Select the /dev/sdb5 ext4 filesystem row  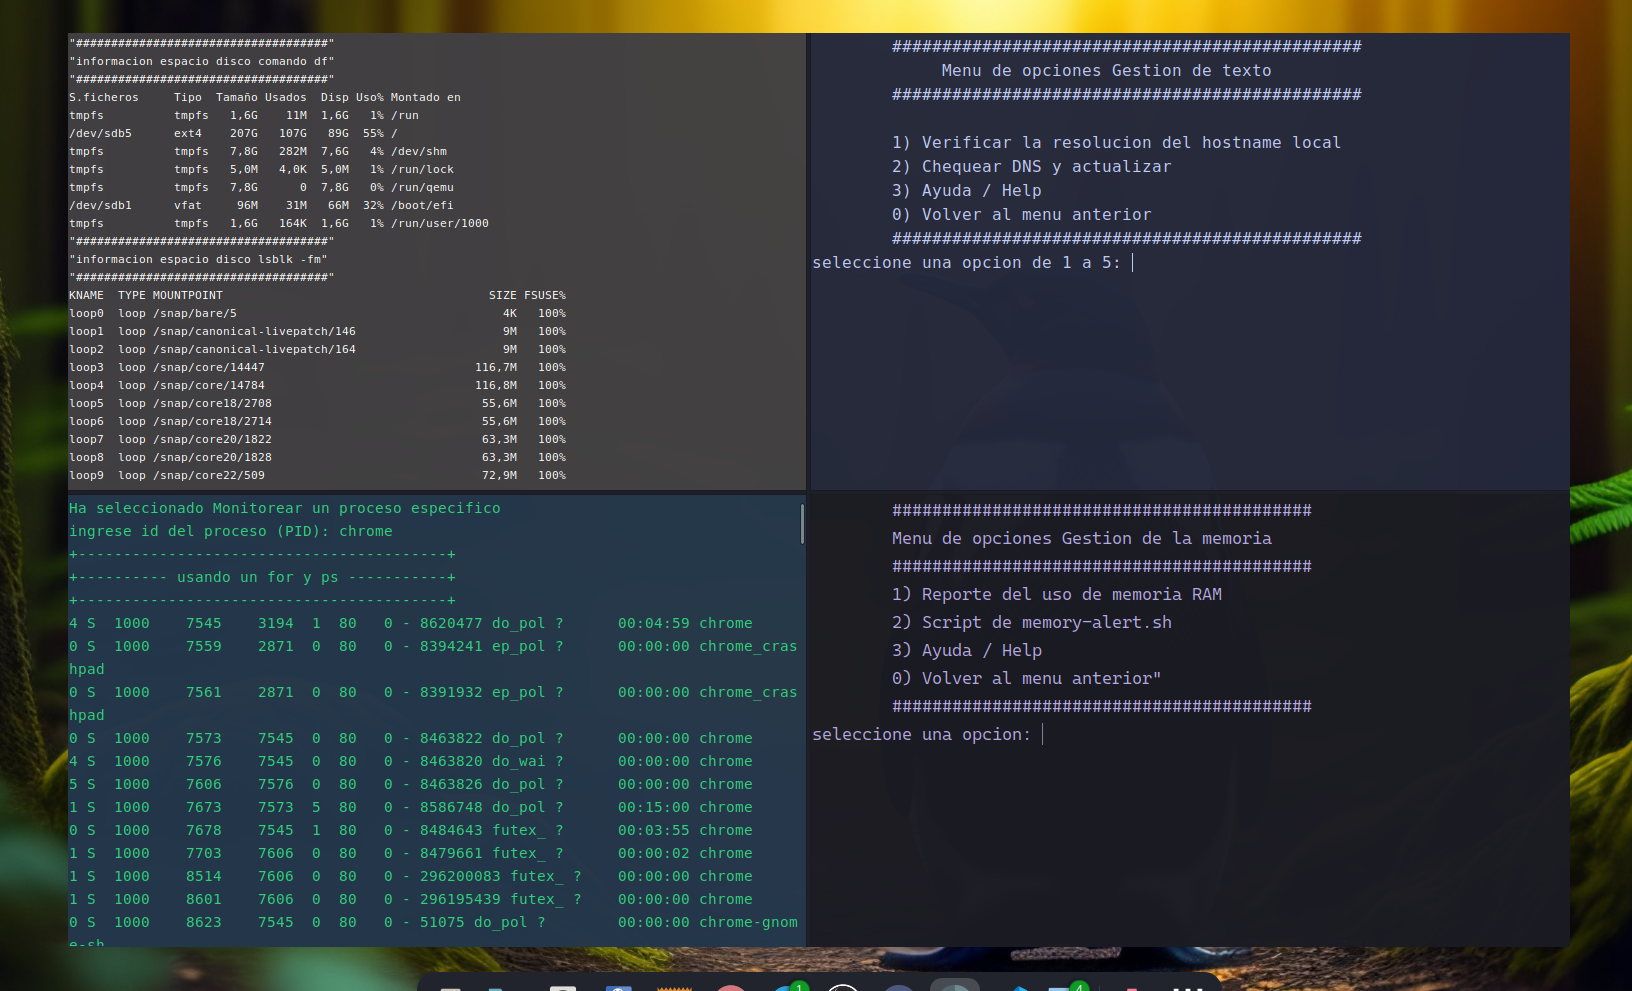233,134
